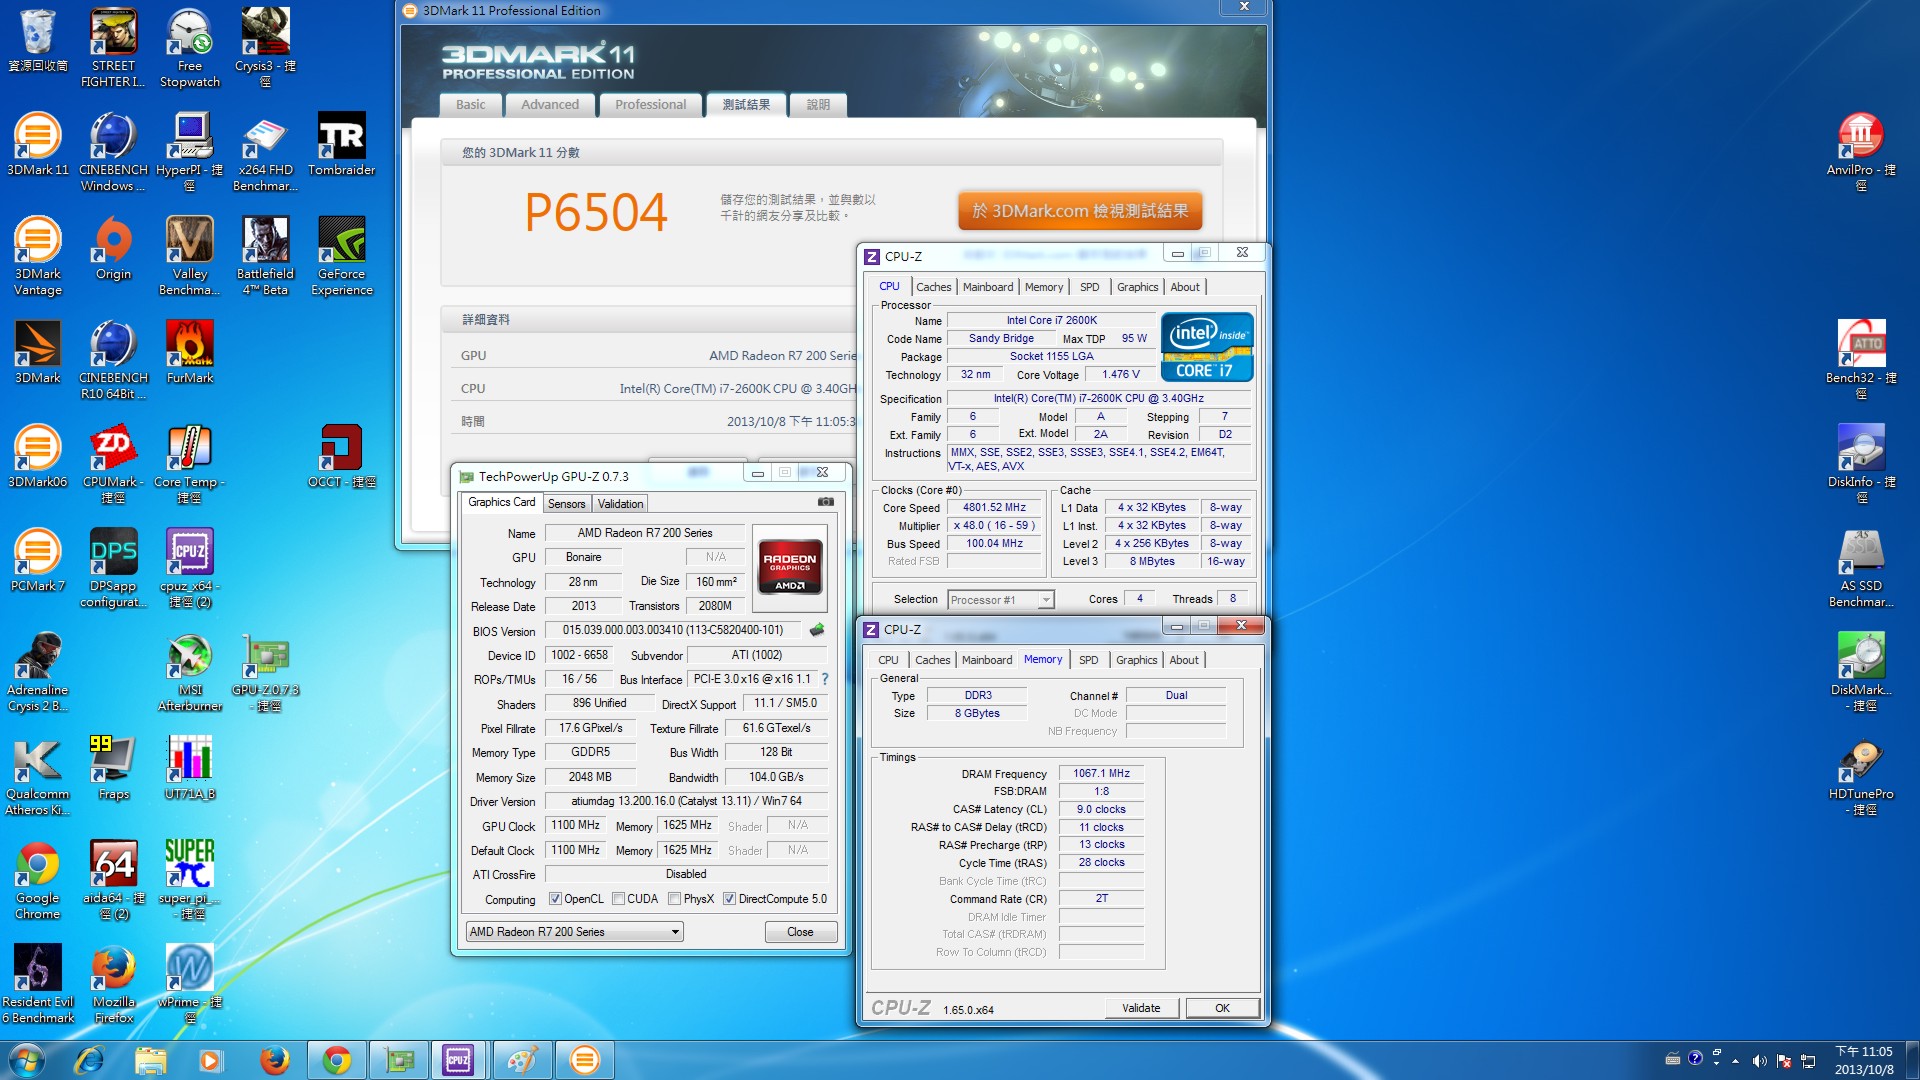Click the GPU Clock 1100 MHz field

(575, 826)
